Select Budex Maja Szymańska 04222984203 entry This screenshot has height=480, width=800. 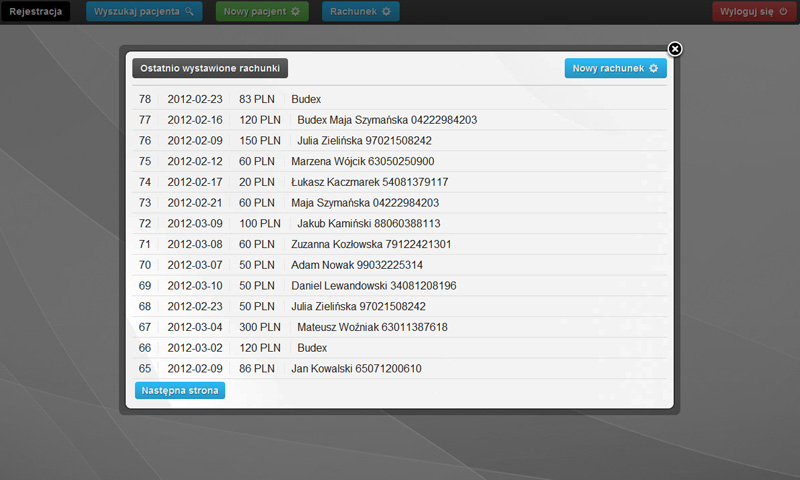[x=387, y=120]
